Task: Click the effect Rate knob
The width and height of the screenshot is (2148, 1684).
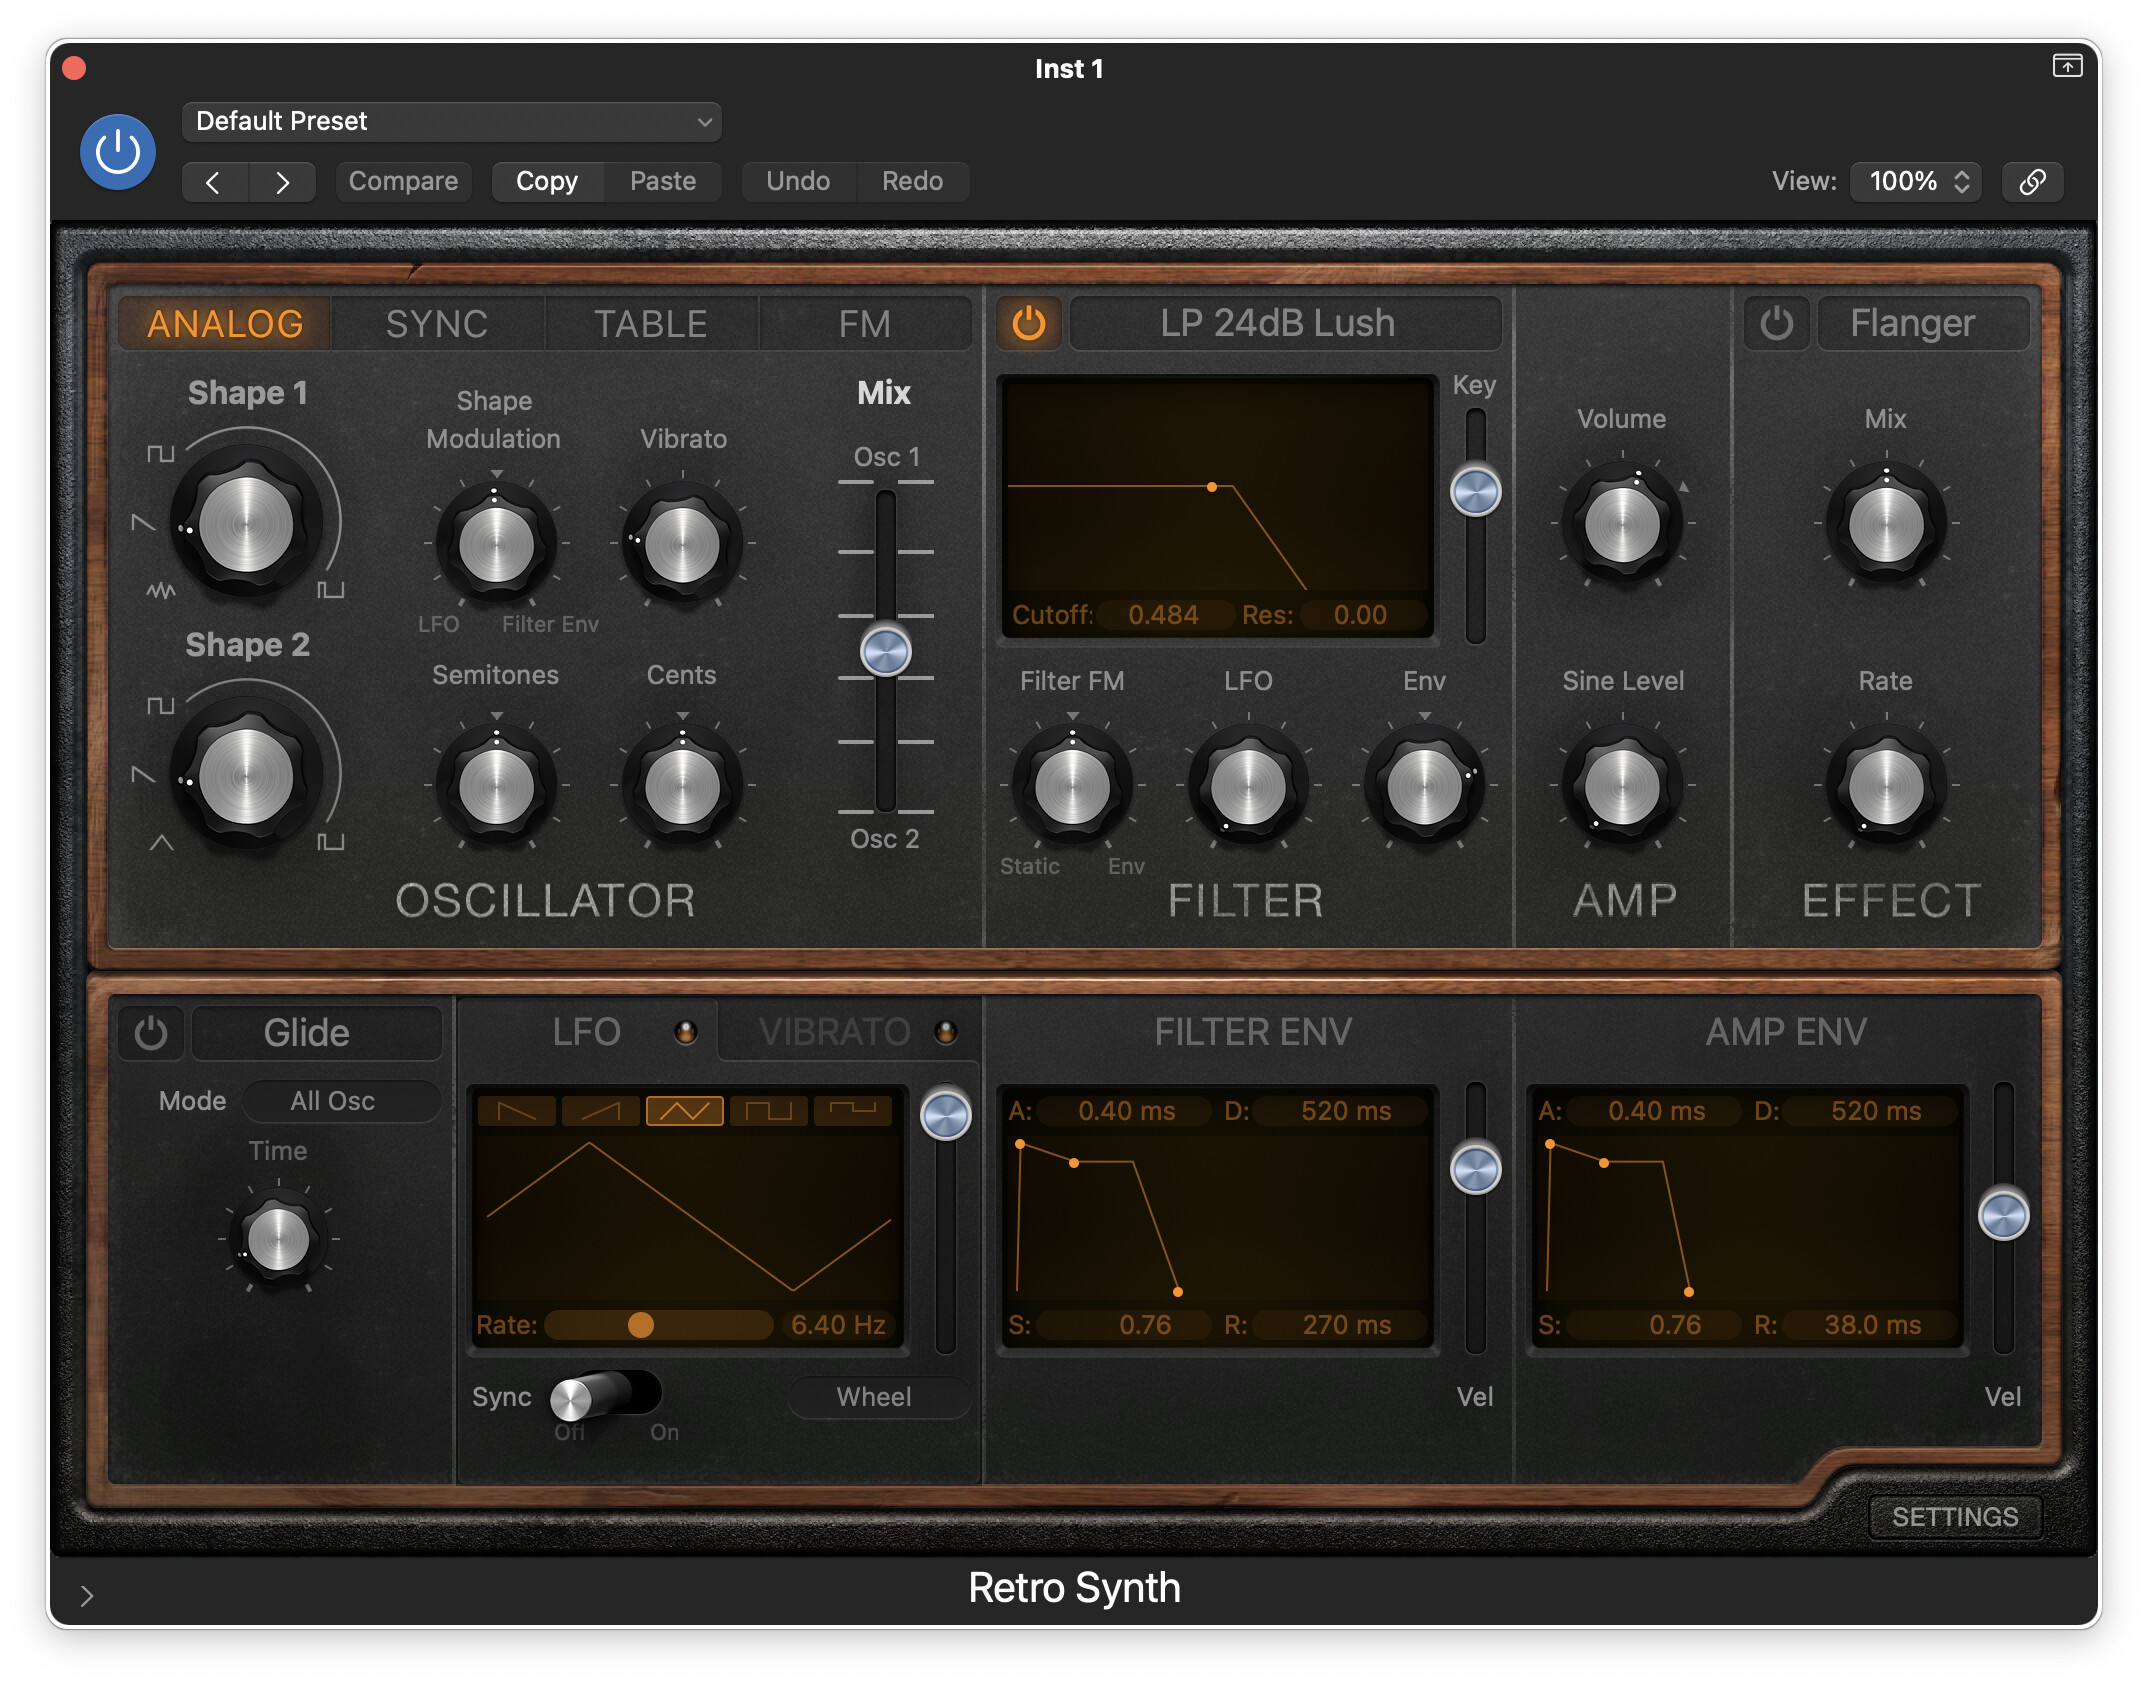Action: (1886, 786)
